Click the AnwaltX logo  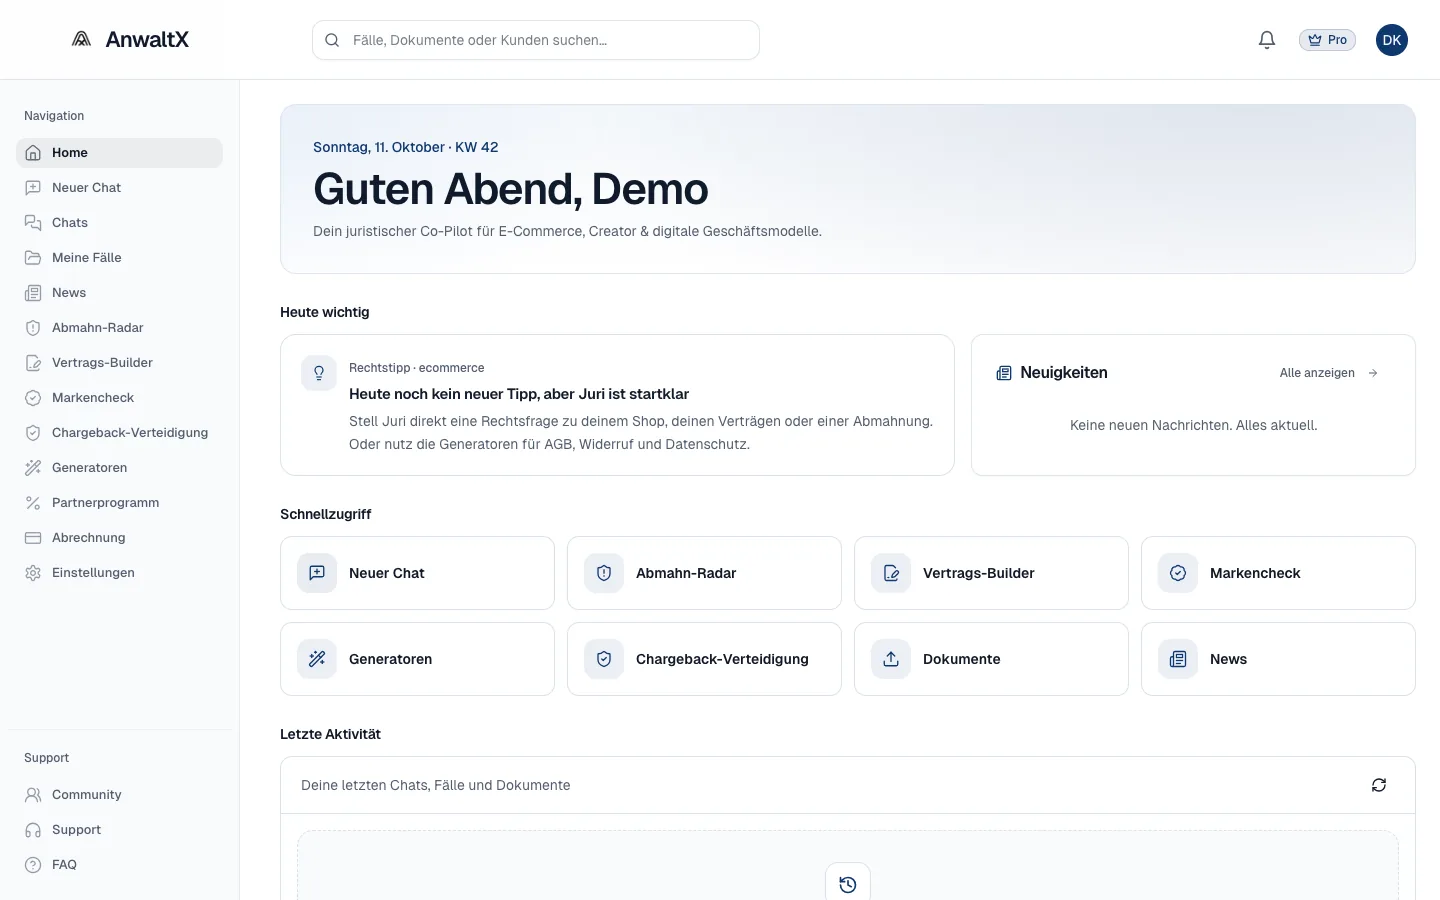point(130,39)
